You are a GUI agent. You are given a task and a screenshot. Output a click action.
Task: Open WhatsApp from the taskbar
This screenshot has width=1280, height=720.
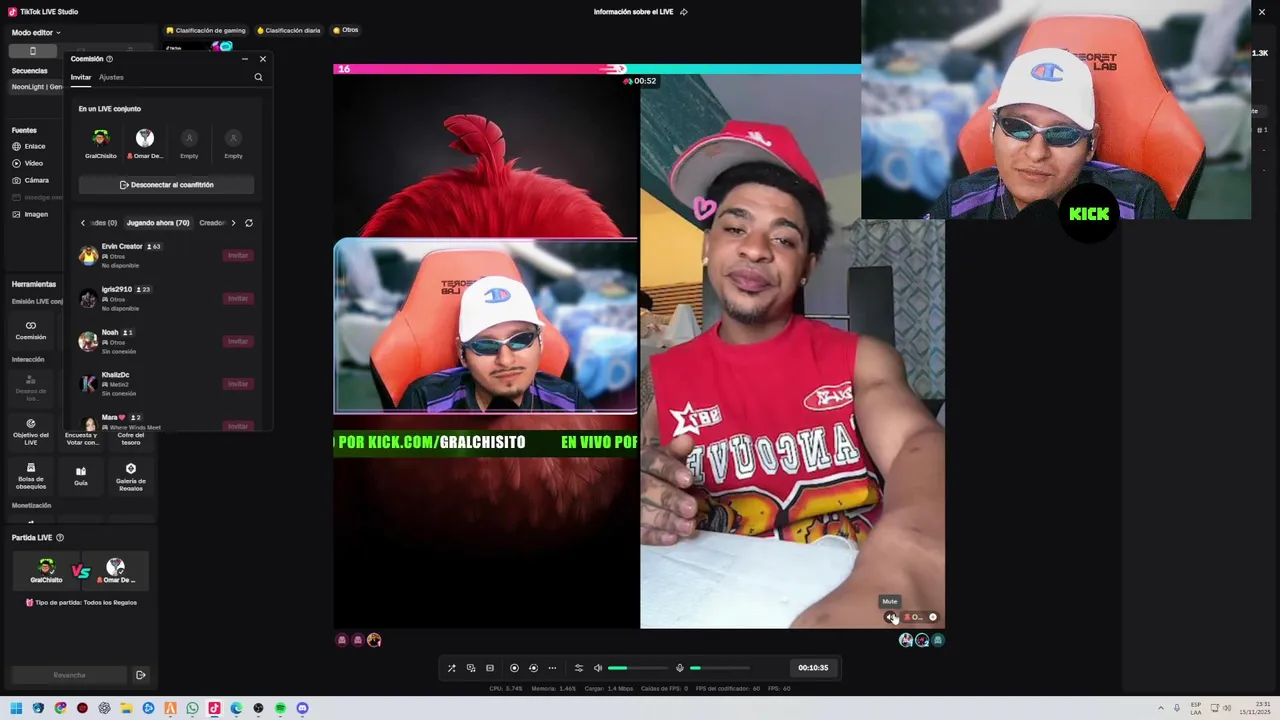192,708
